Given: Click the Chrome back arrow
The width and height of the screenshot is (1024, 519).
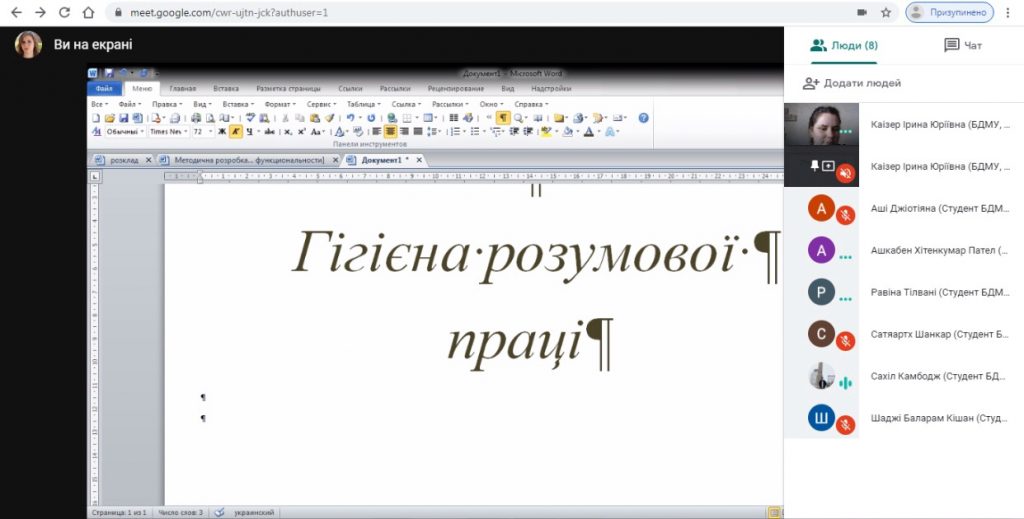Looking at the screenshot, I should [15, 13].
